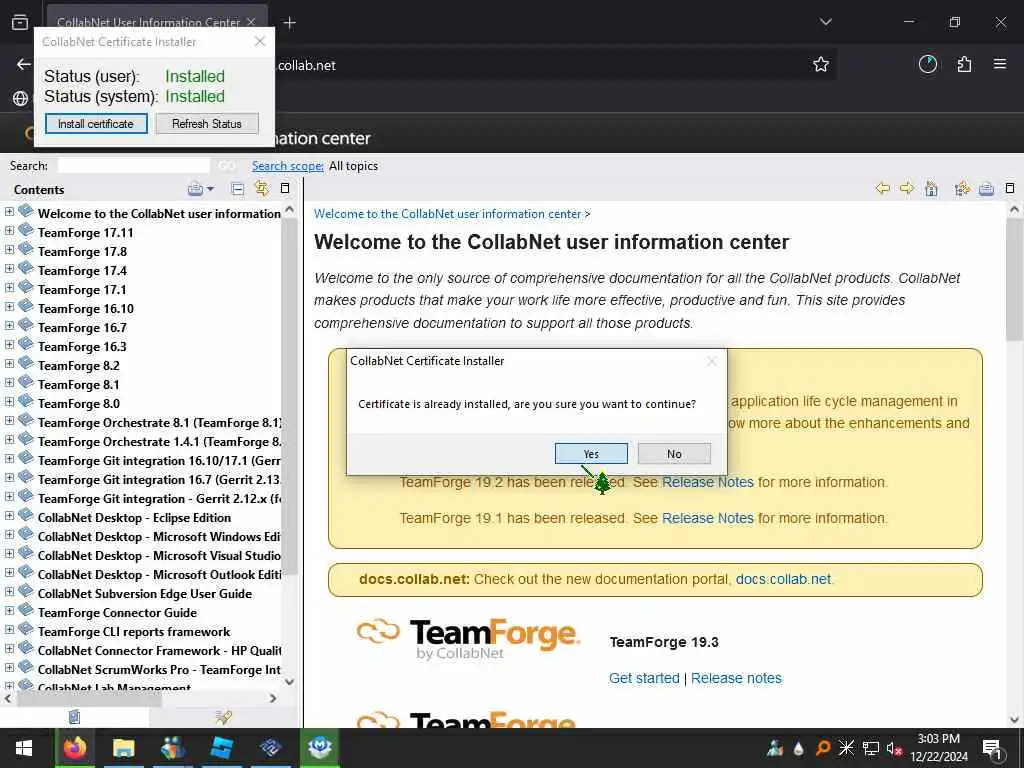The image size is (1024, 768).
Task: Open Release Notes link for TeamForge 19.1
Action: (x=707, y=518)
